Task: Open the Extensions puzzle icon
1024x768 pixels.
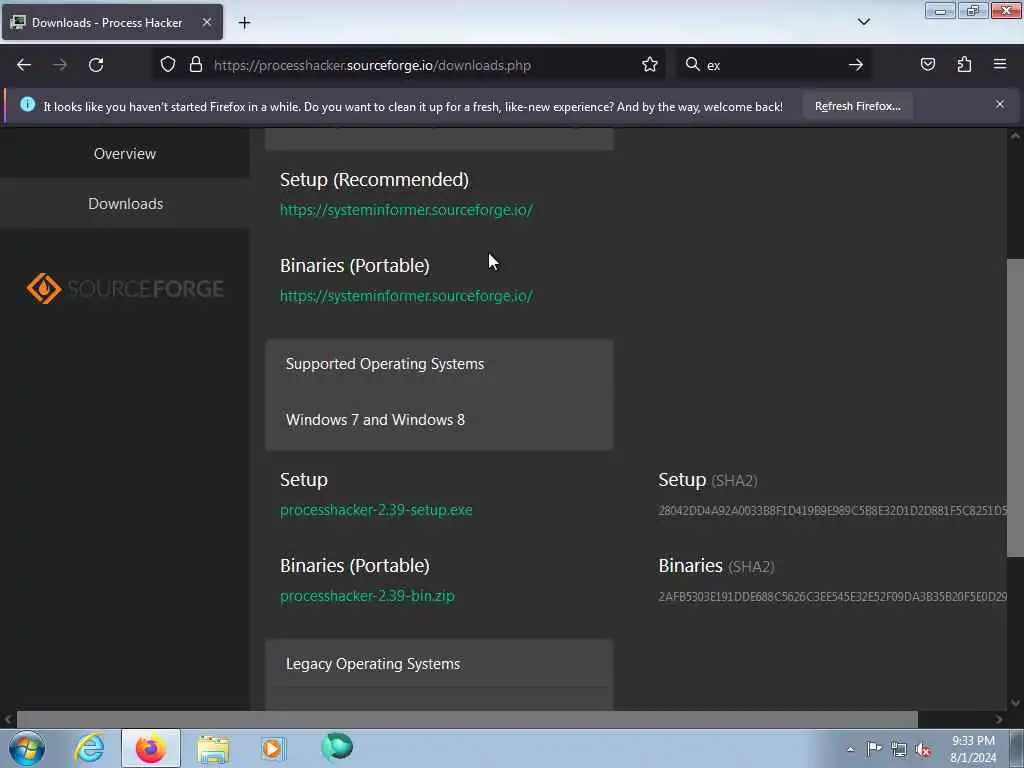Action: tap(964, 65)
